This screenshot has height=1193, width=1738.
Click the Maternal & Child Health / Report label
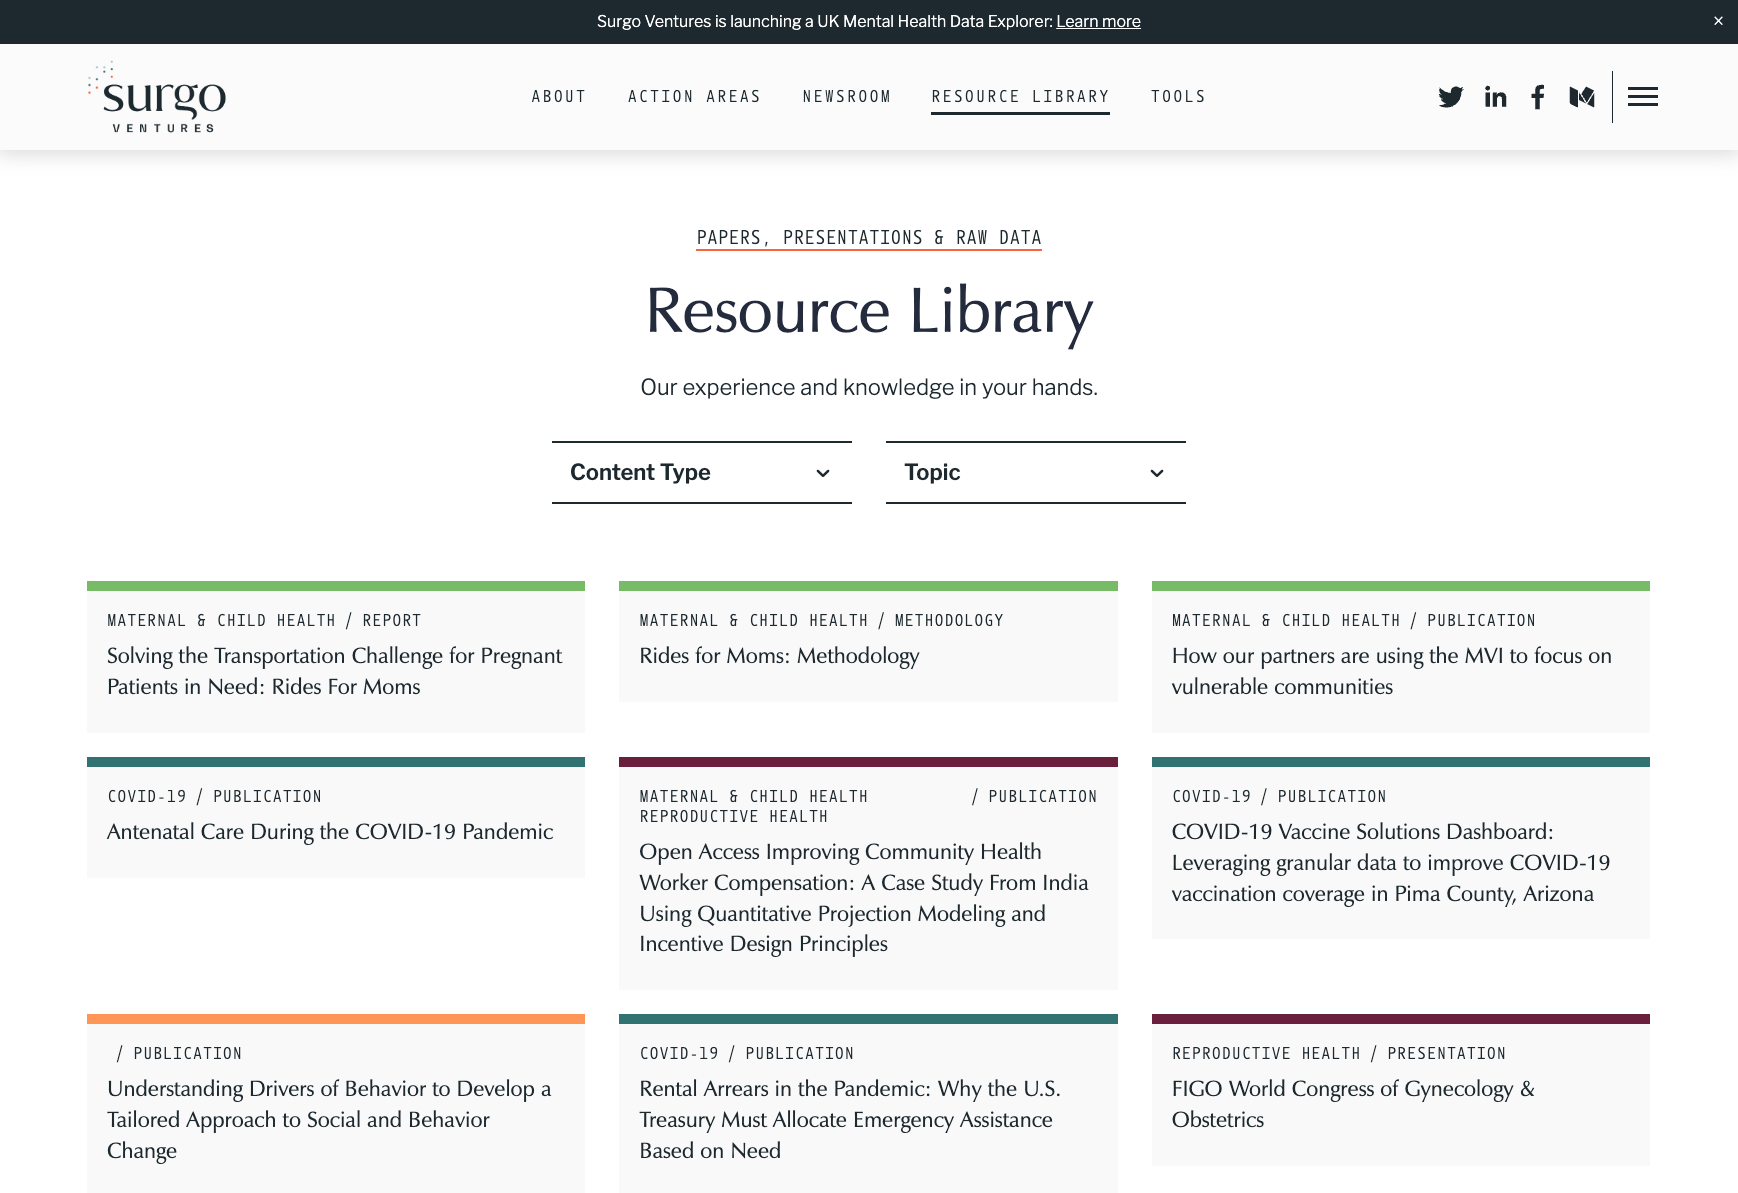(x=264, y=621)
